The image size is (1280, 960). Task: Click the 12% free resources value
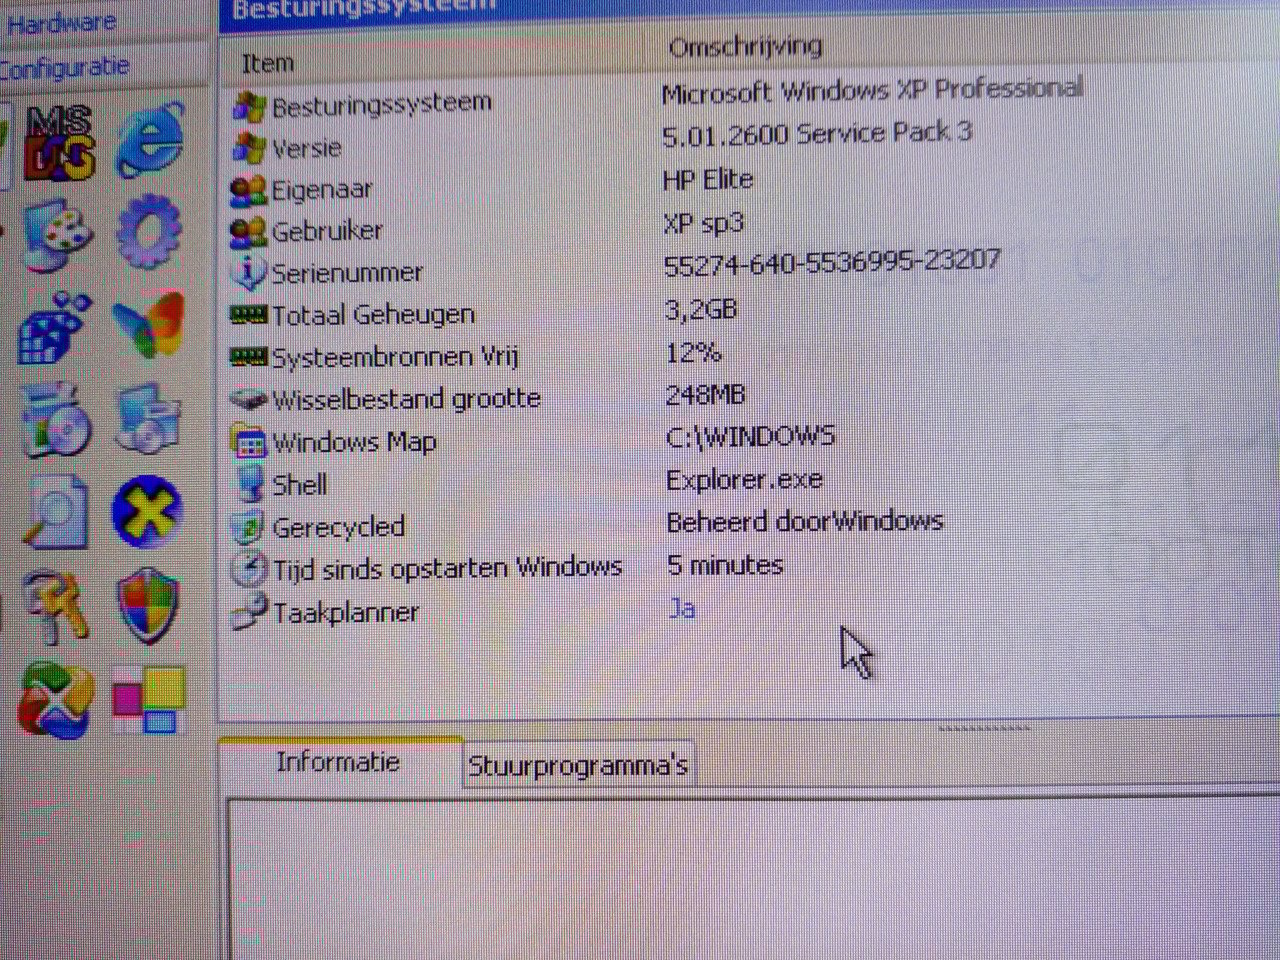(x=693, y=352)
